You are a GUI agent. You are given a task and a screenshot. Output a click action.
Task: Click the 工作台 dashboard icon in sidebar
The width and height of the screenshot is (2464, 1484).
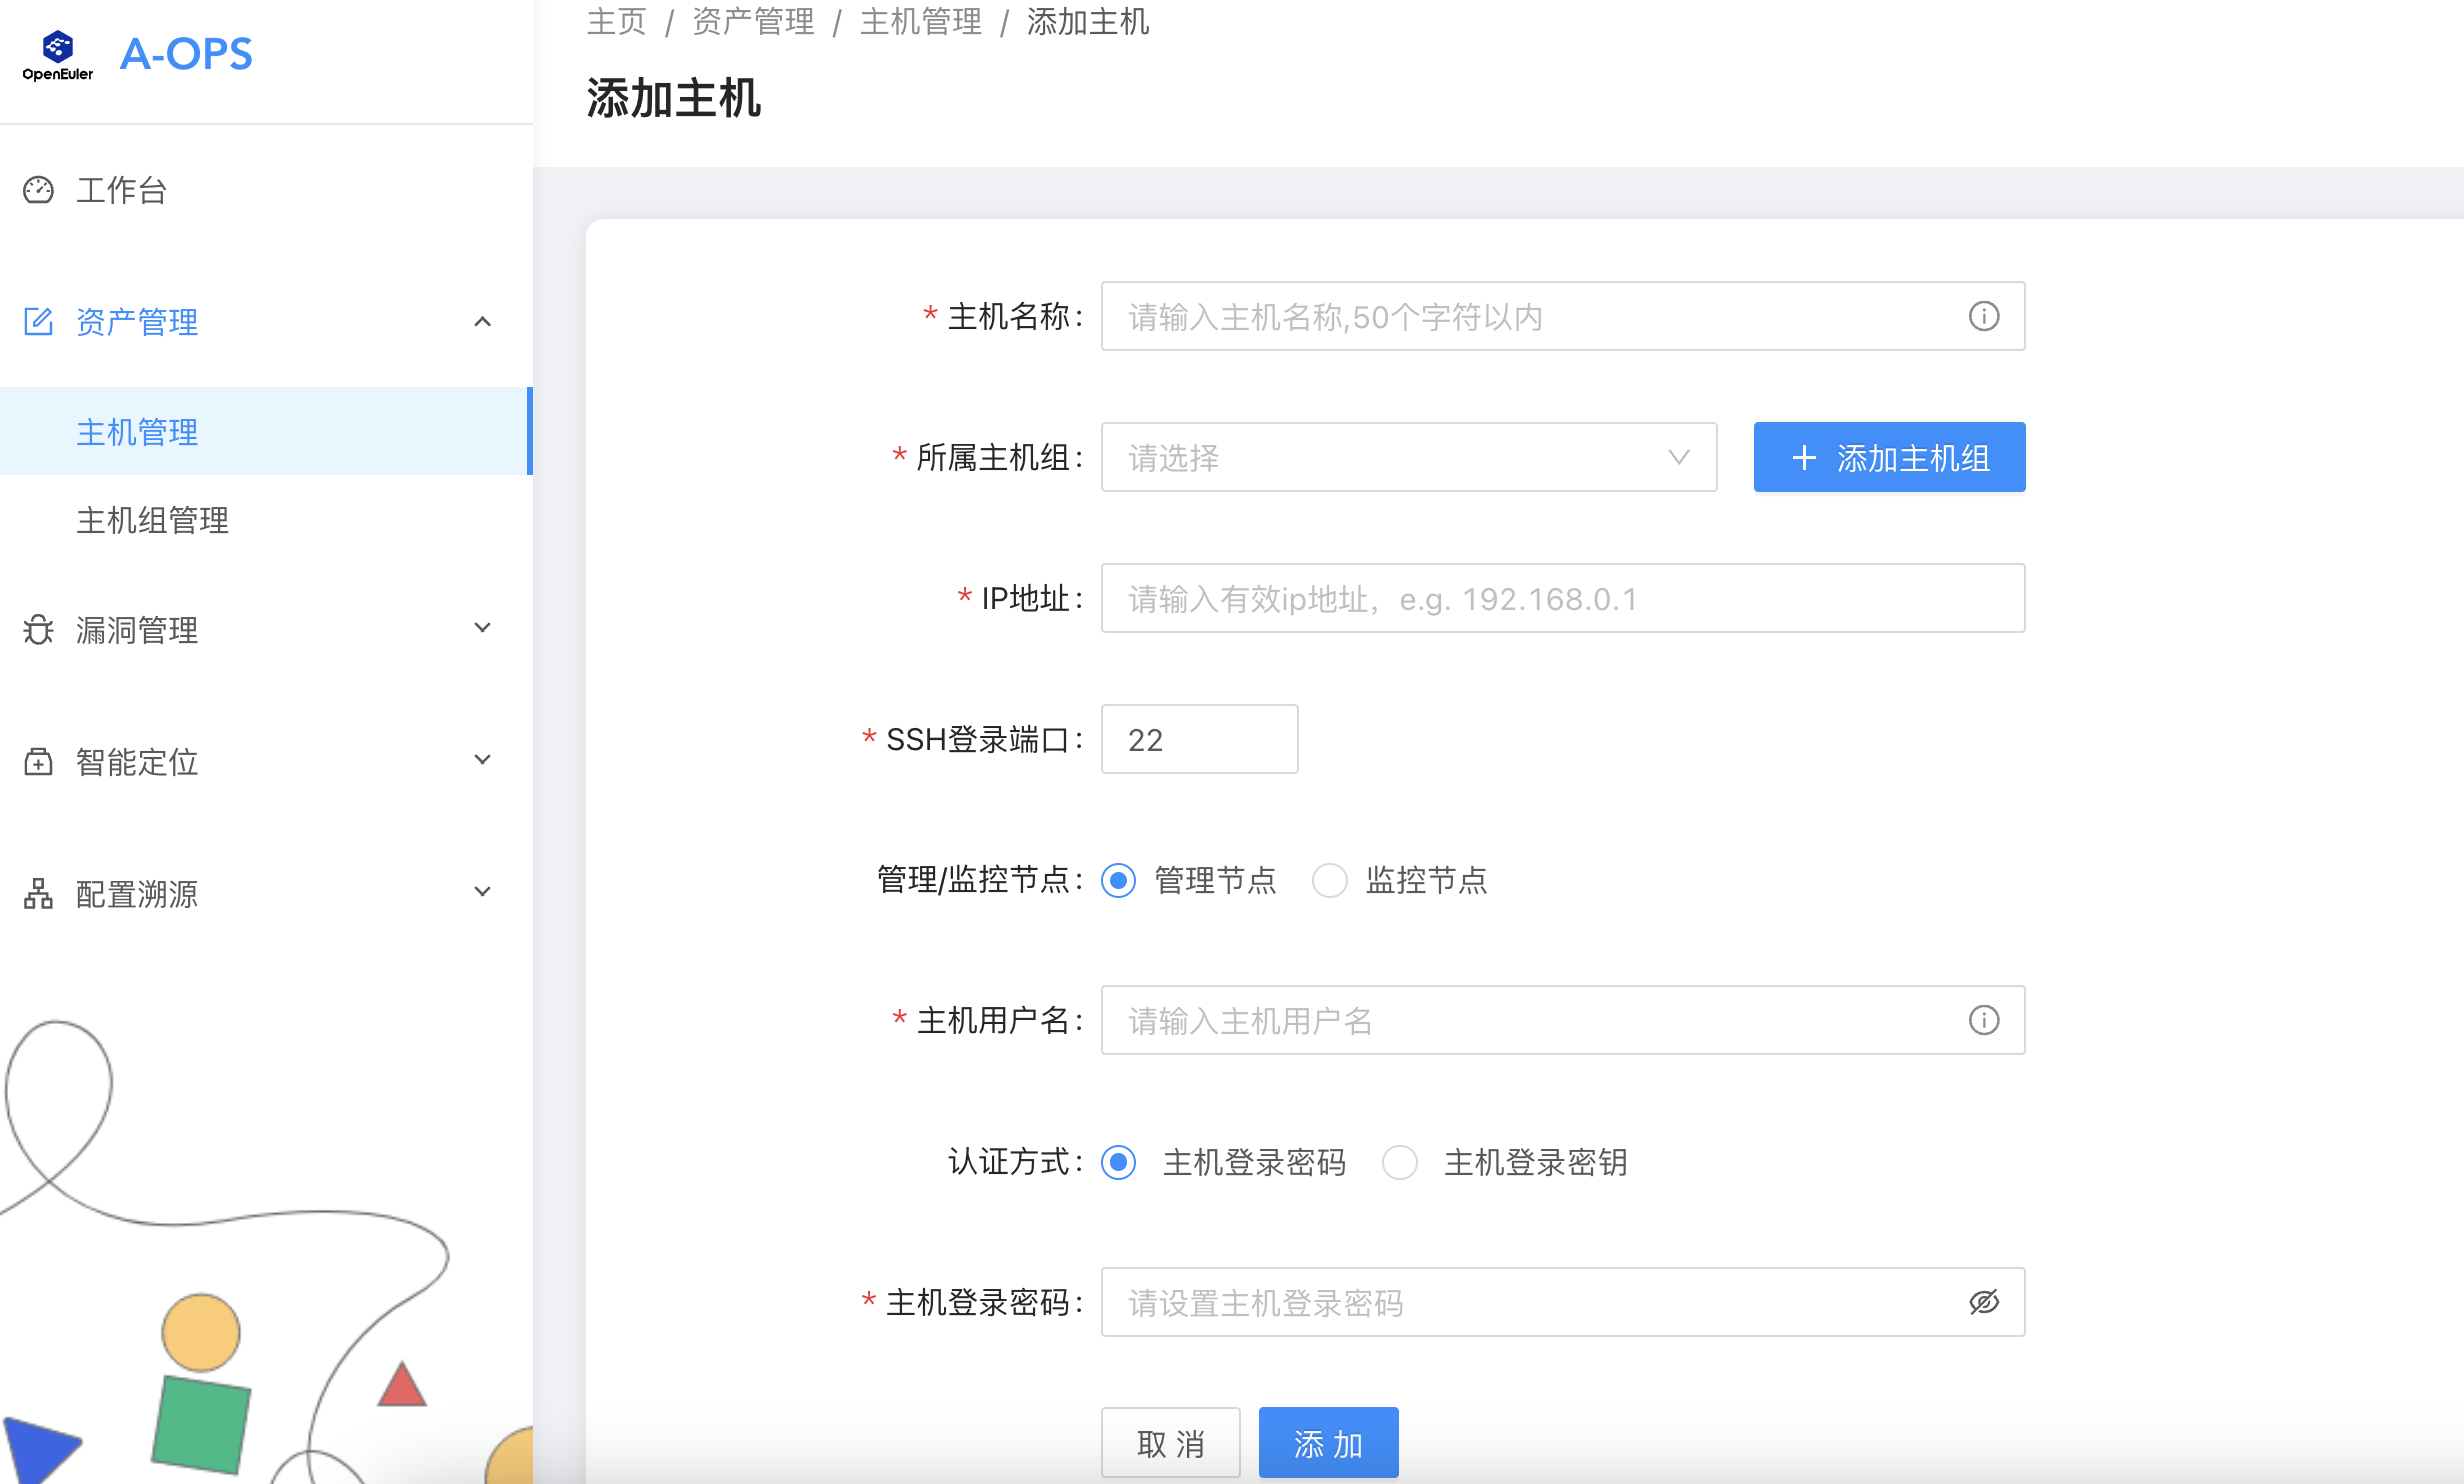[x=38, y=190]
